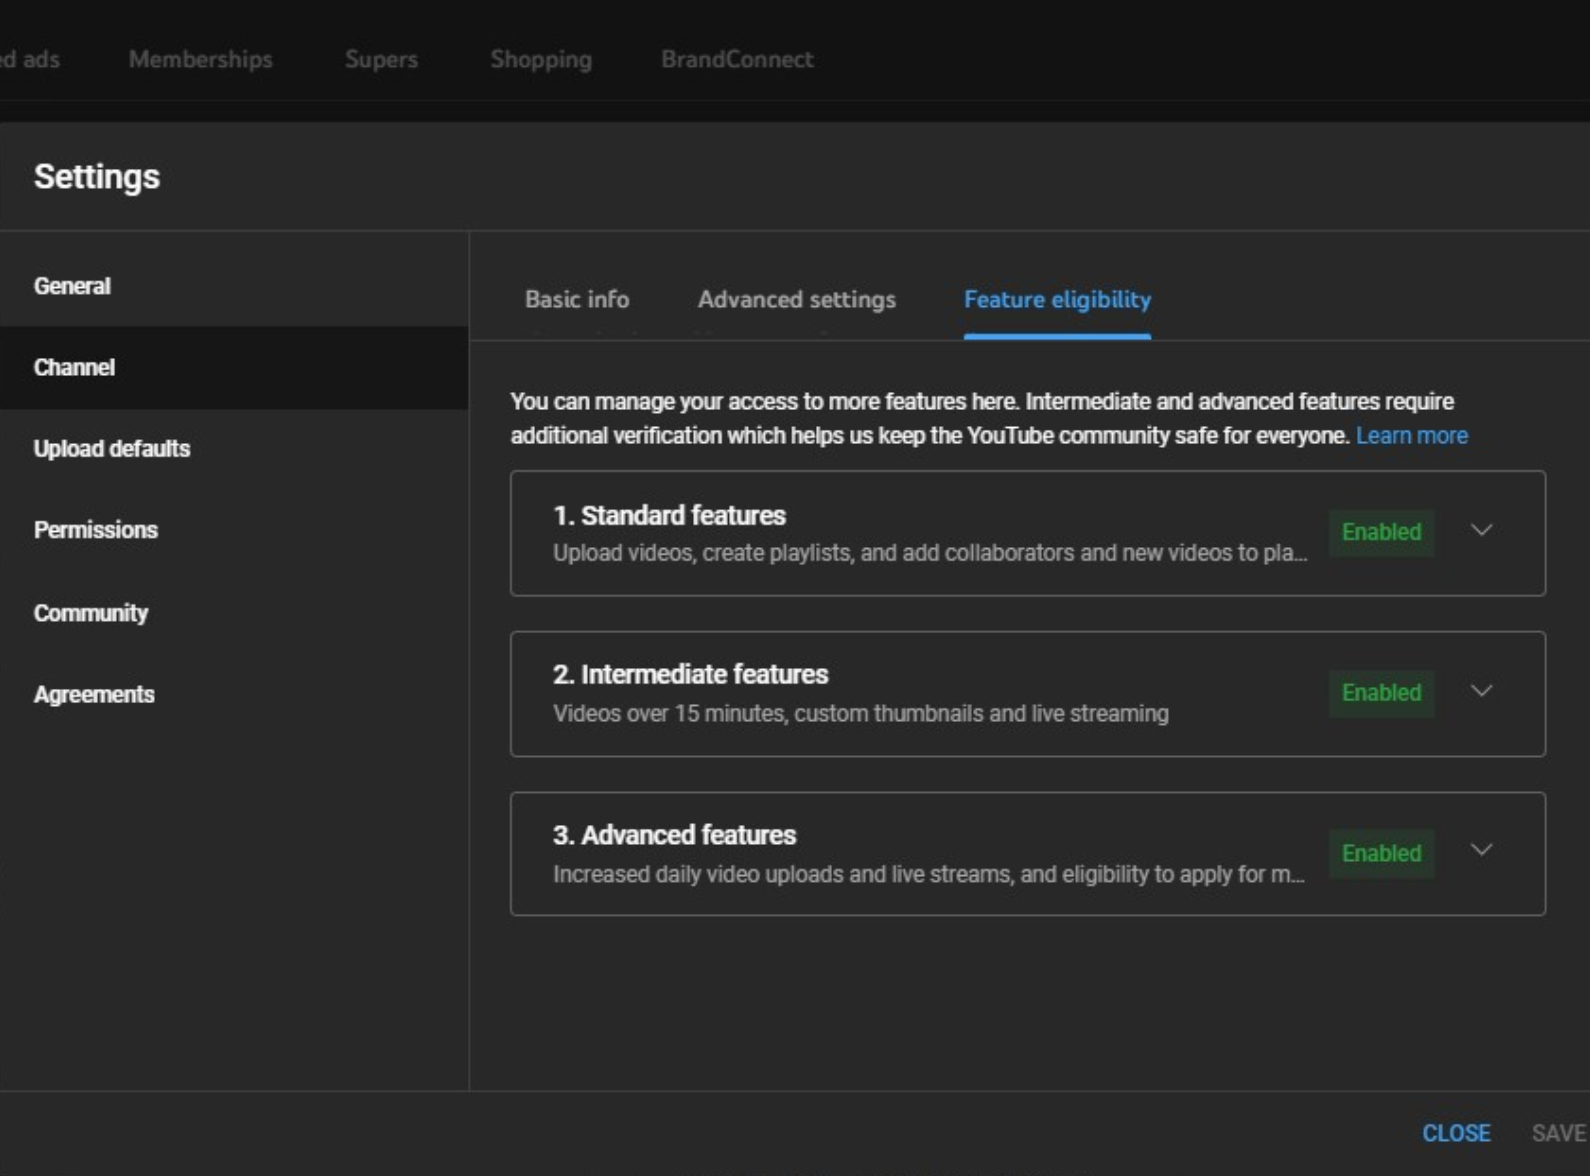
Task: Select the BrandConnect tab
Action: pos(737,60)
